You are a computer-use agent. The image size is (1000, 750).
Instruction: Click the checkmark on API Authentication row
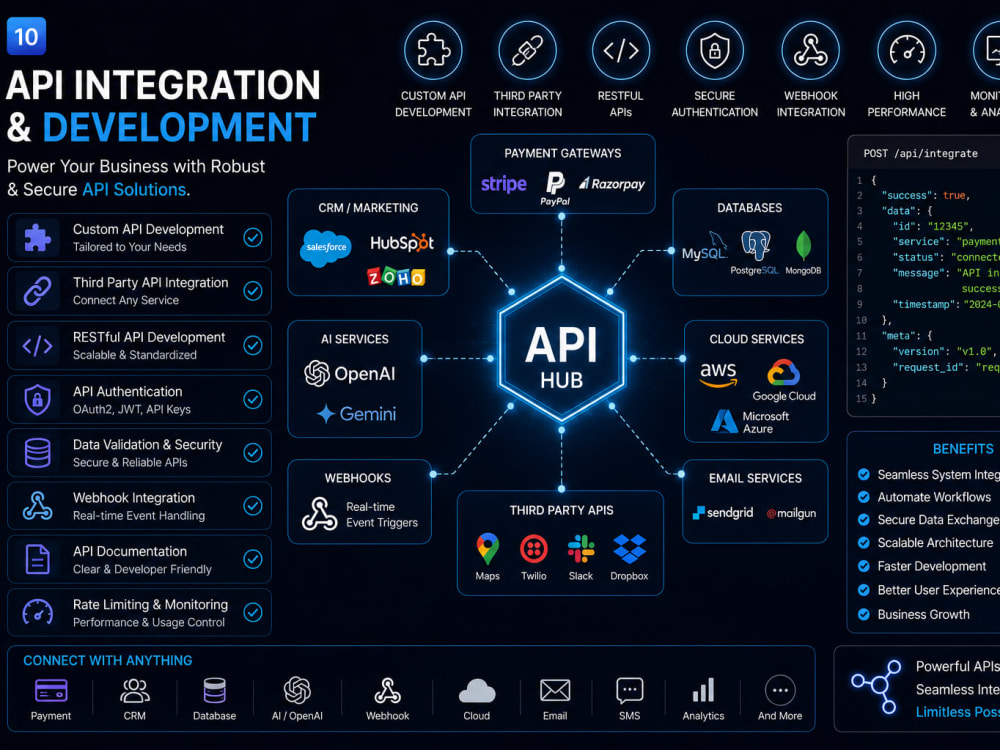[253, 399]
